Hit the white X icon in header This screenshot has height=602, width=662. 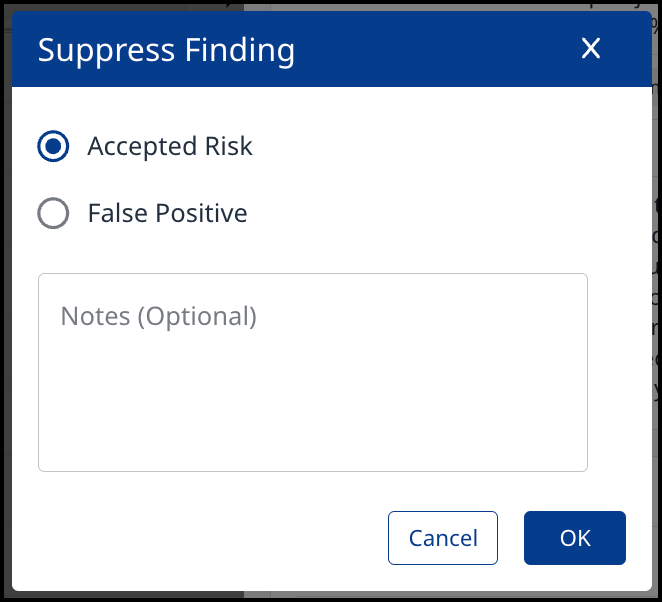(591, 49)
